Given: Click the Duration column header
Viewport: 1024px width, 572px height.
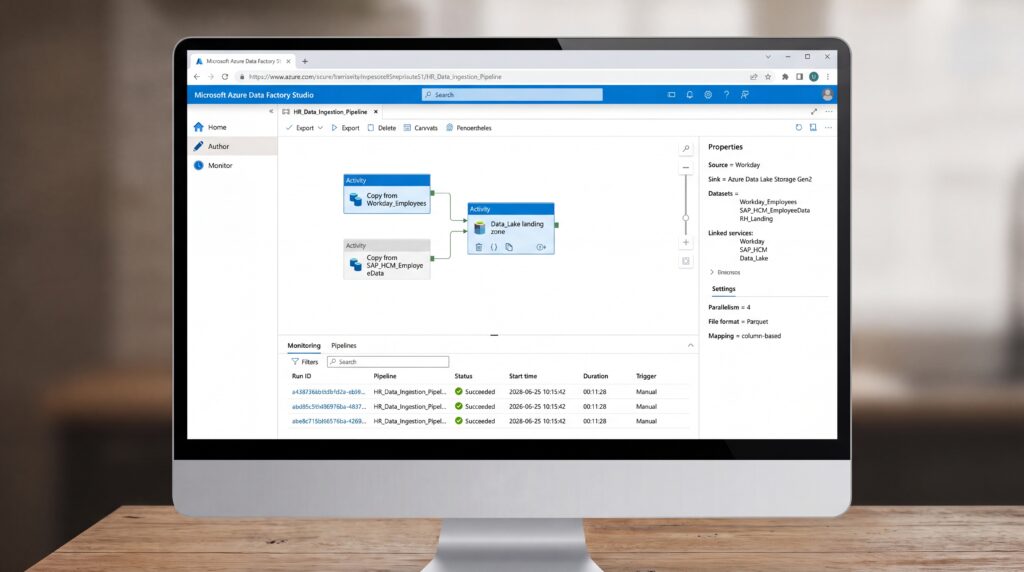Looking at the screenshot, I should point(595,376).
